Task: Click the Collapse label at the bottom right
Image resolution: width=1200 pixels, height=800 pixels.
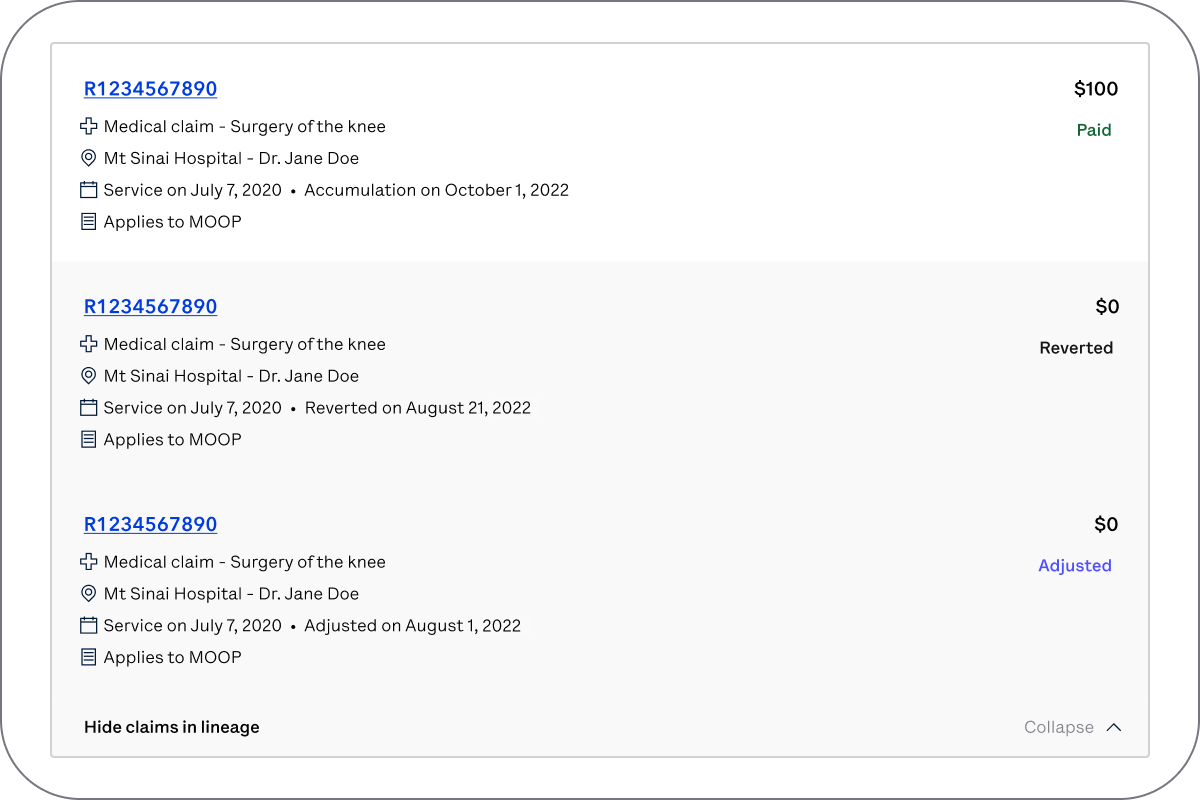Action: (1058, 727)
